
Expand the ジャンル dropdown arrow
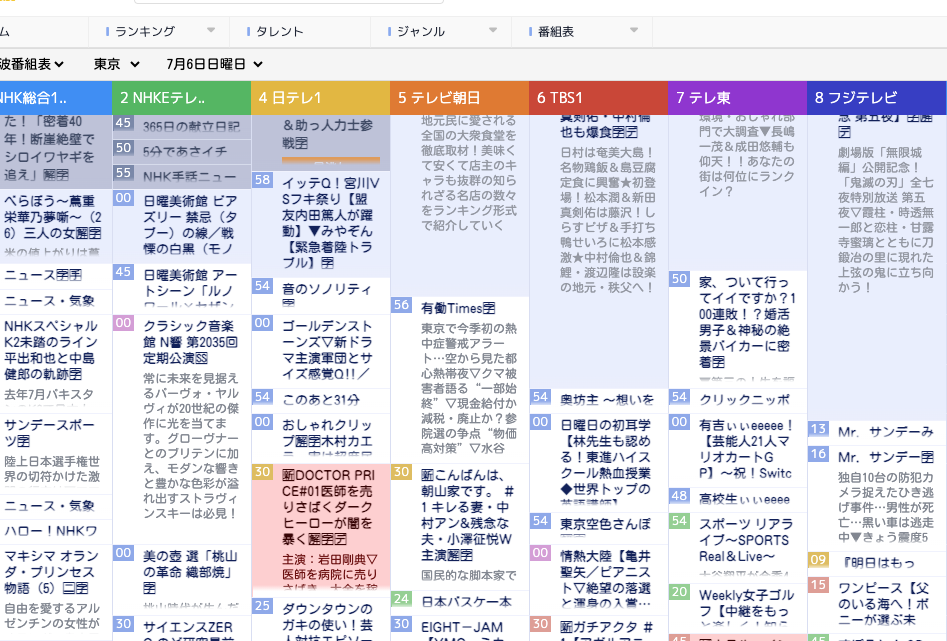coord(493,30)
